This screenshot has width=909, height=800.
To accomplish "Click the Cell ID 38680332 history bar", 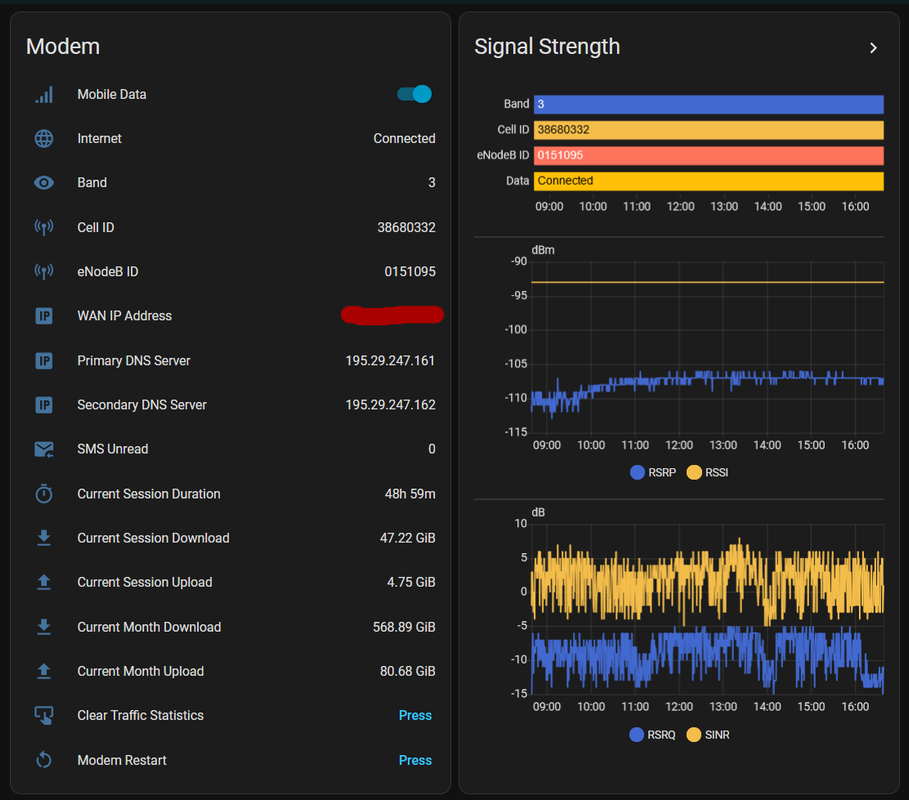I will 708,130.
